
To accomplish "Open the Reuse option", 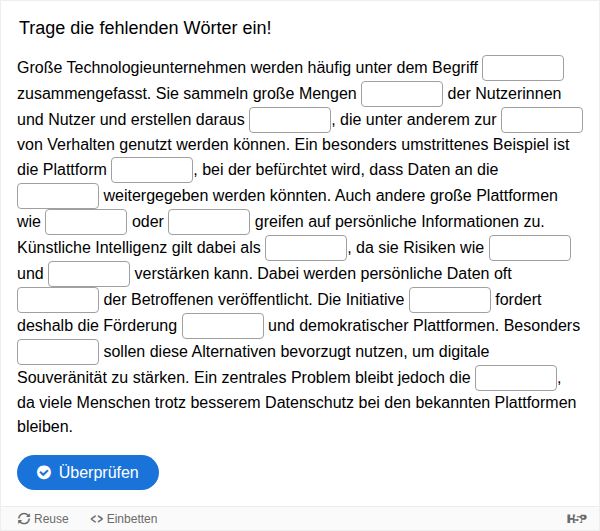I will point(44,518).
